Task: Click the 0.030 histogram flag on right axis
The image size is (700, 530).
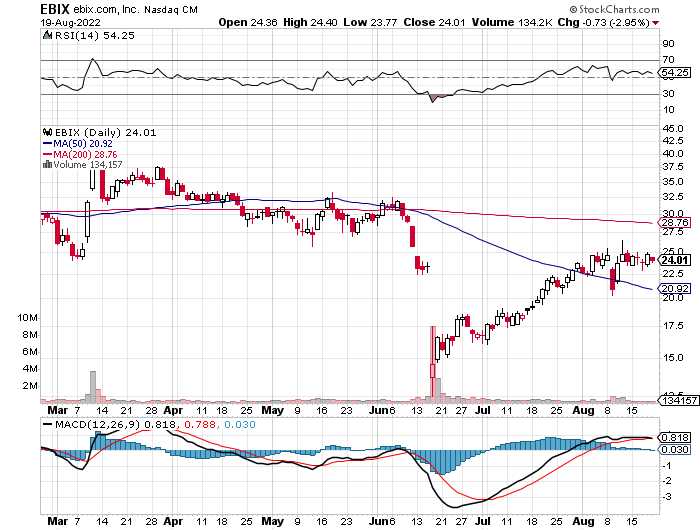Action: tap(675, 449)
